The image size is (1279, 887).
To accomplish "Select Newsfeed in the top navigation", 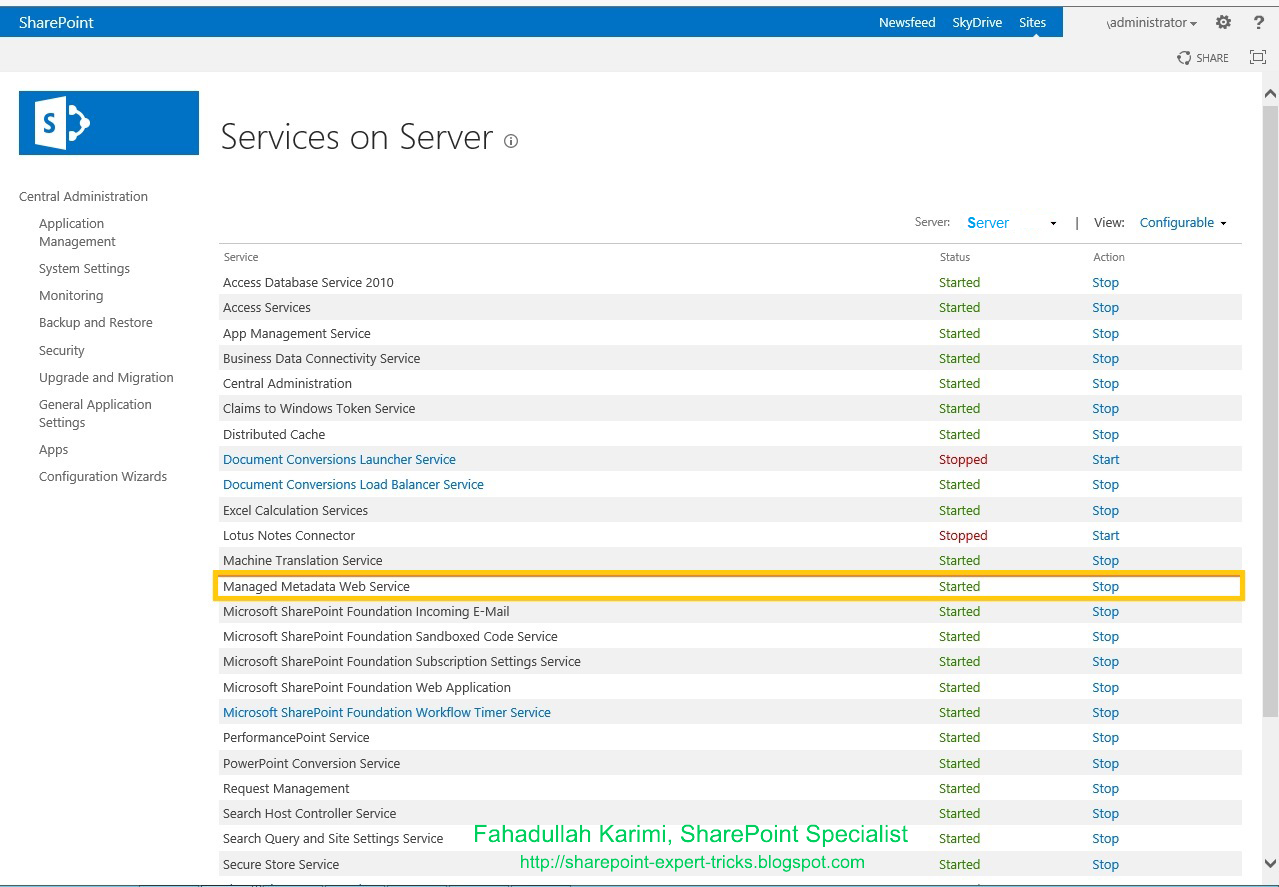I will (906, 21).
